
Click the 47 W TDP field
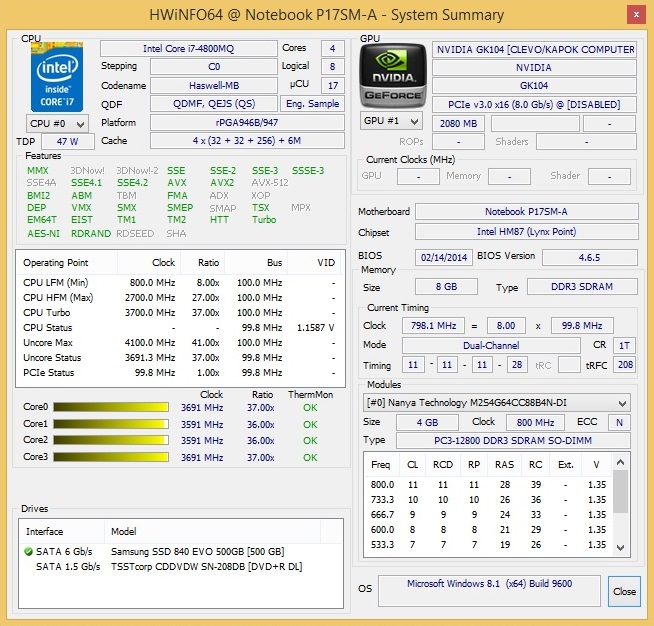point(68,141)
